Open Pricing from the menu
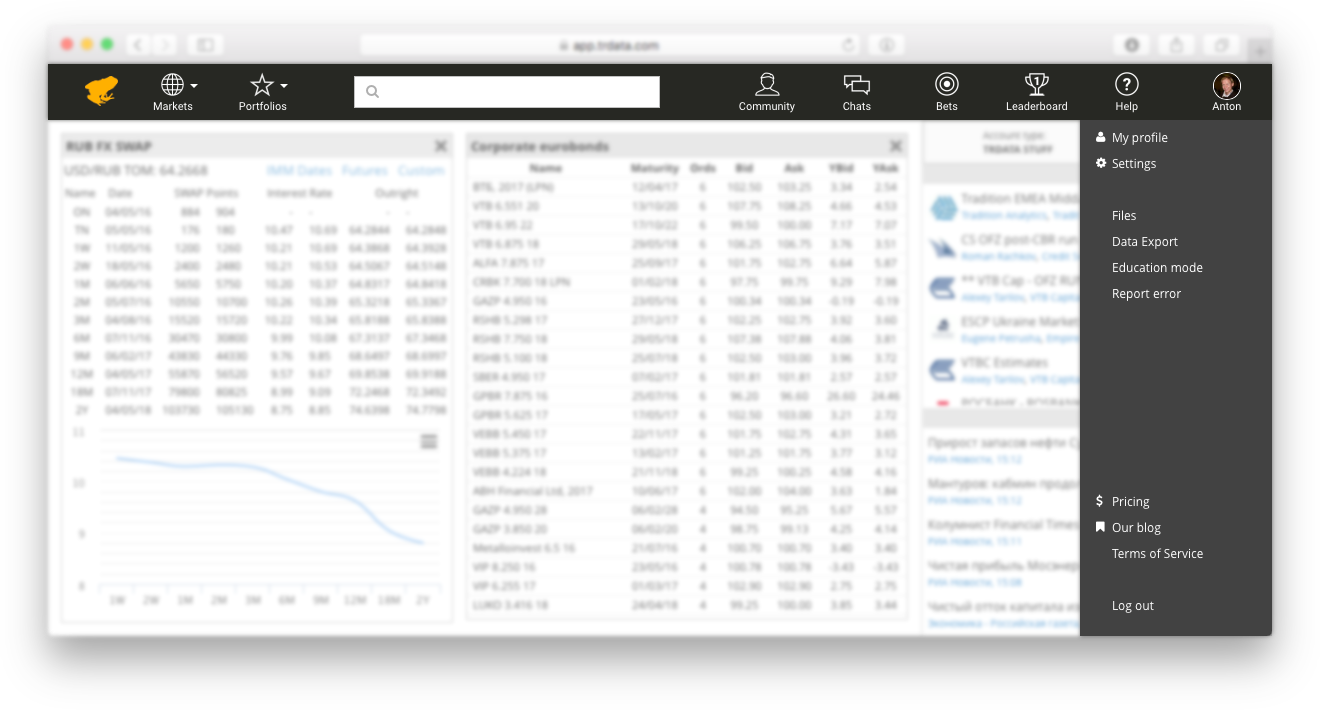This screenshot has height=710, width=1320. tap(1131, 502)
